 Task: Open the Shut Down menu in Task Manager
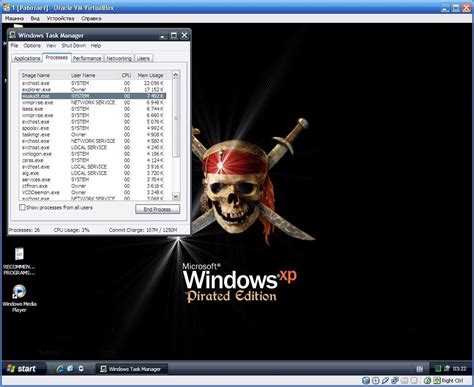click(x=73, y=45)
